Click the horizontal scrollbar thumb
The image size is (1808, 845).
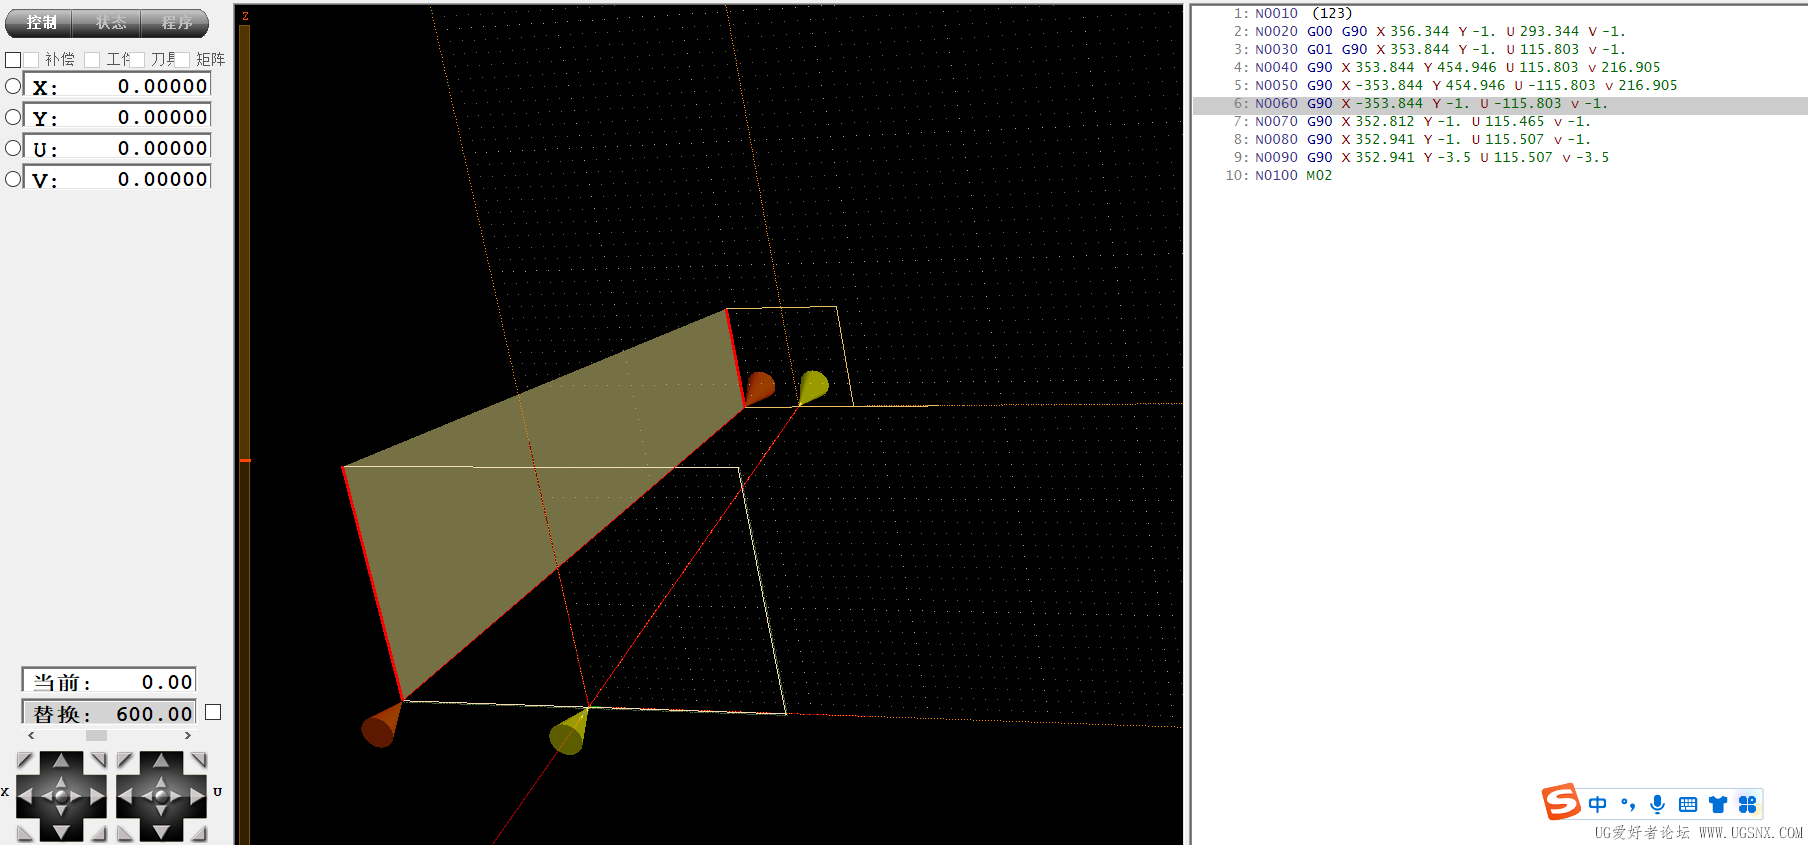96,735
